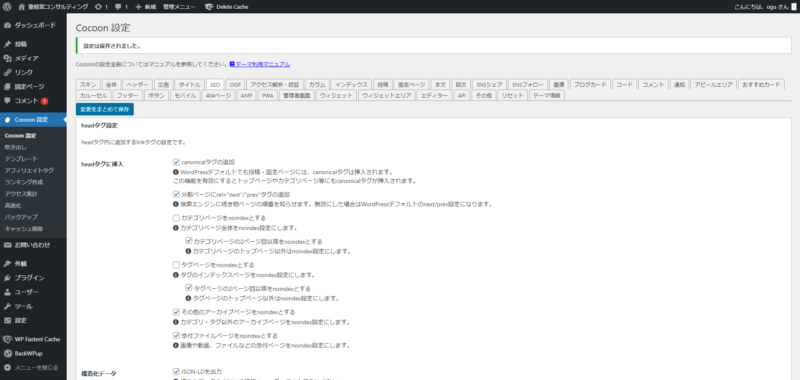Switch to the スキン tab
Viewport: 800px width, 380px height.
pyautogui.click(x=88, y=85)
